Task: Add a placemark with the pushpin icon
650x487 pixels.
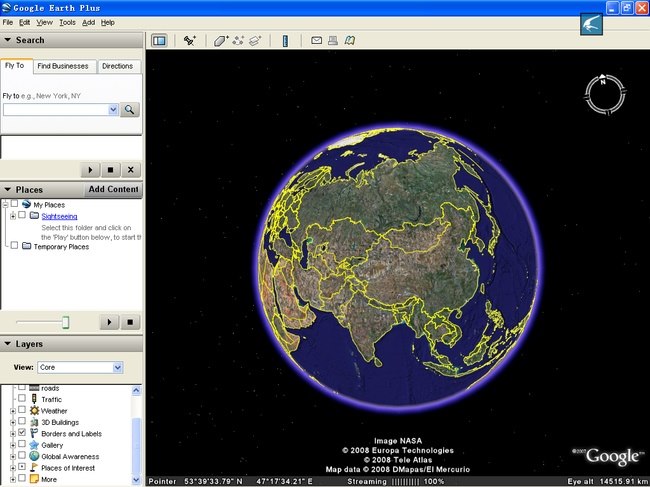Action: tap(190, 41)
